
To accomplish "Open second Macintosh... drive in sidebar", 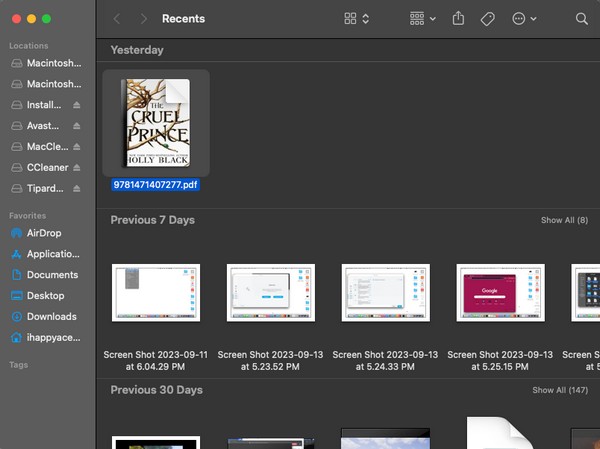I will [46, 84].
